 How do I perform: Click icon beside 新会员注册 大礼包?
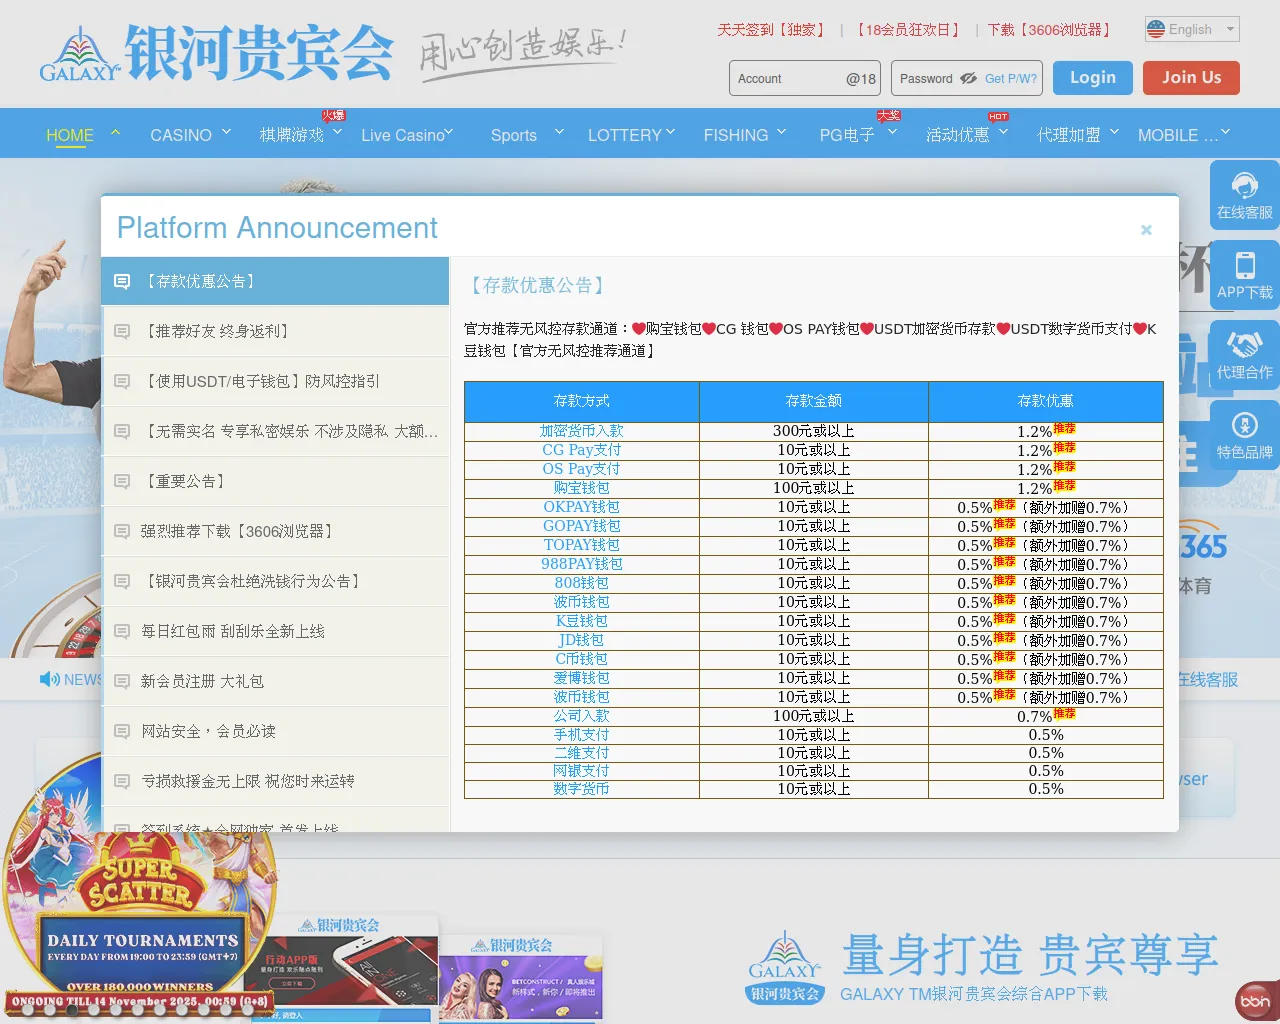click(x=122, y=681)
